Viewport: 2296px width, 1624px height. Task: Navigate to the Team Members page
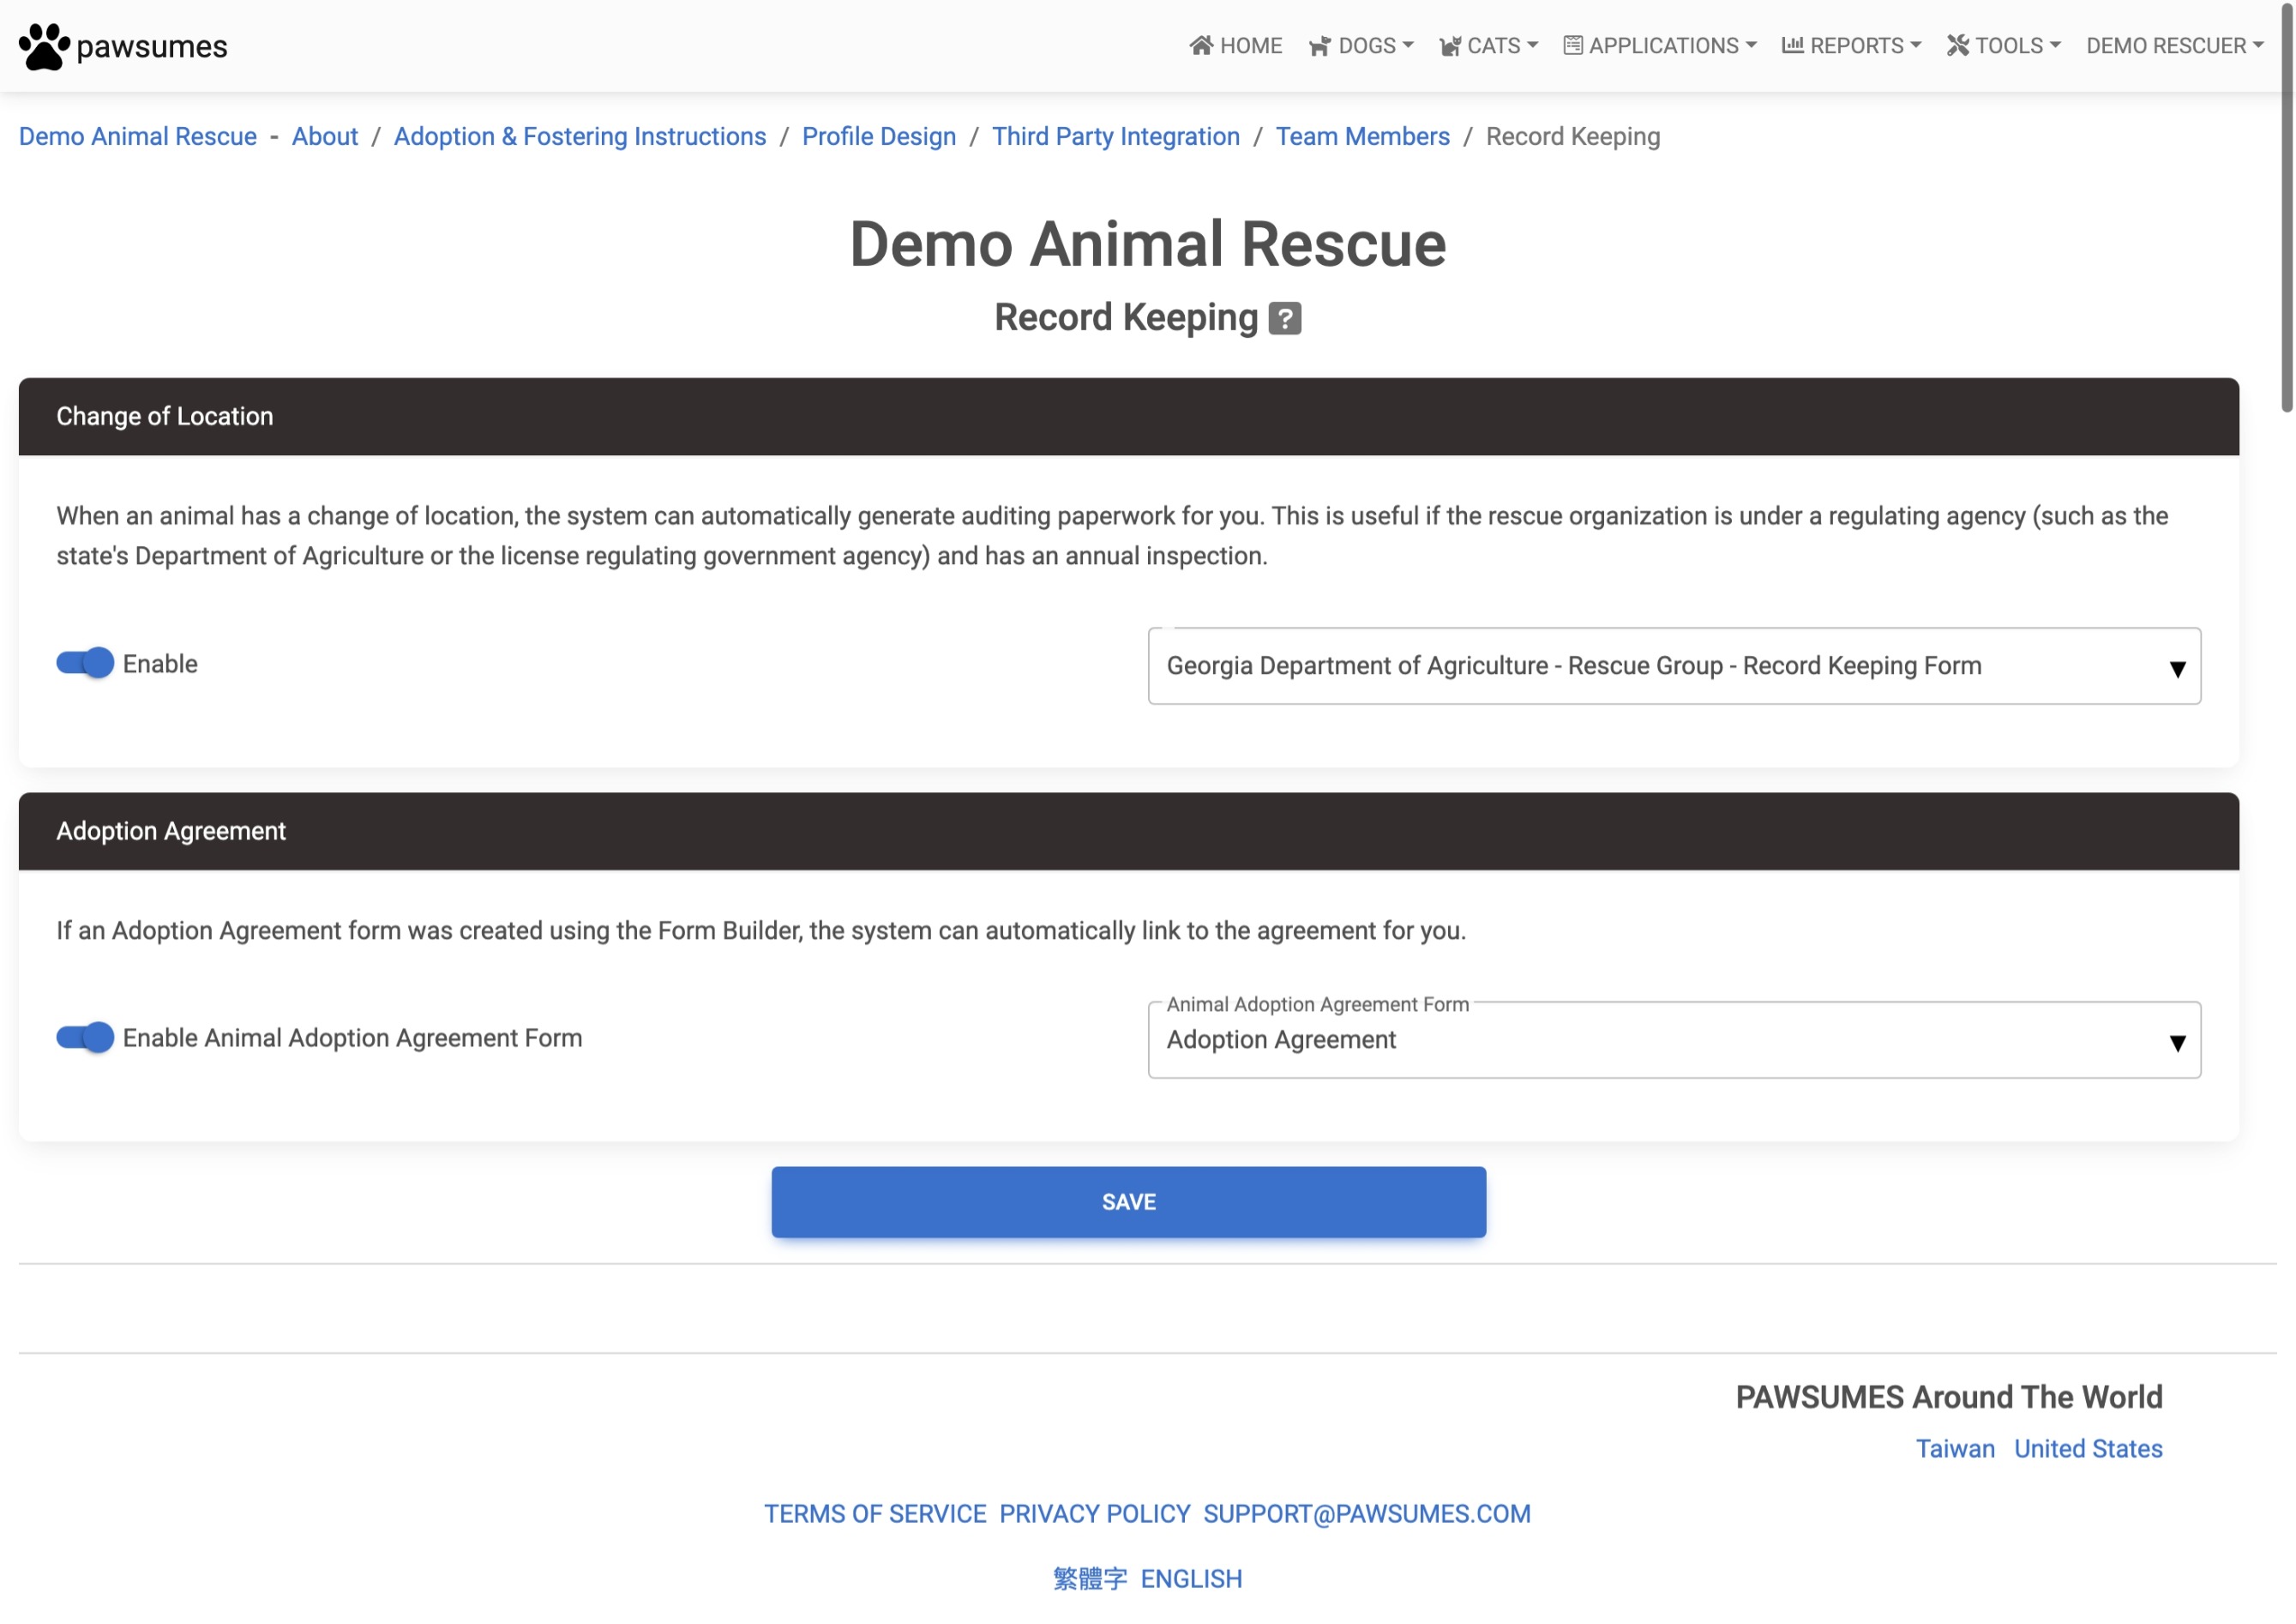point(1361,135)
